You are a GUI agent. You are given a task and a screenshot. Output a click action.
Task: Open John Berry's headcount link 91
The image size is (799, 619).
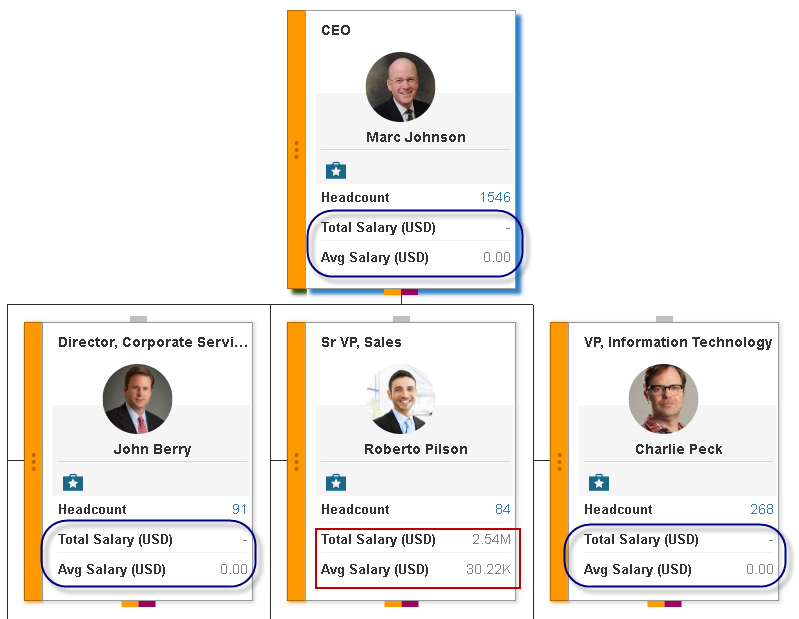239,509
